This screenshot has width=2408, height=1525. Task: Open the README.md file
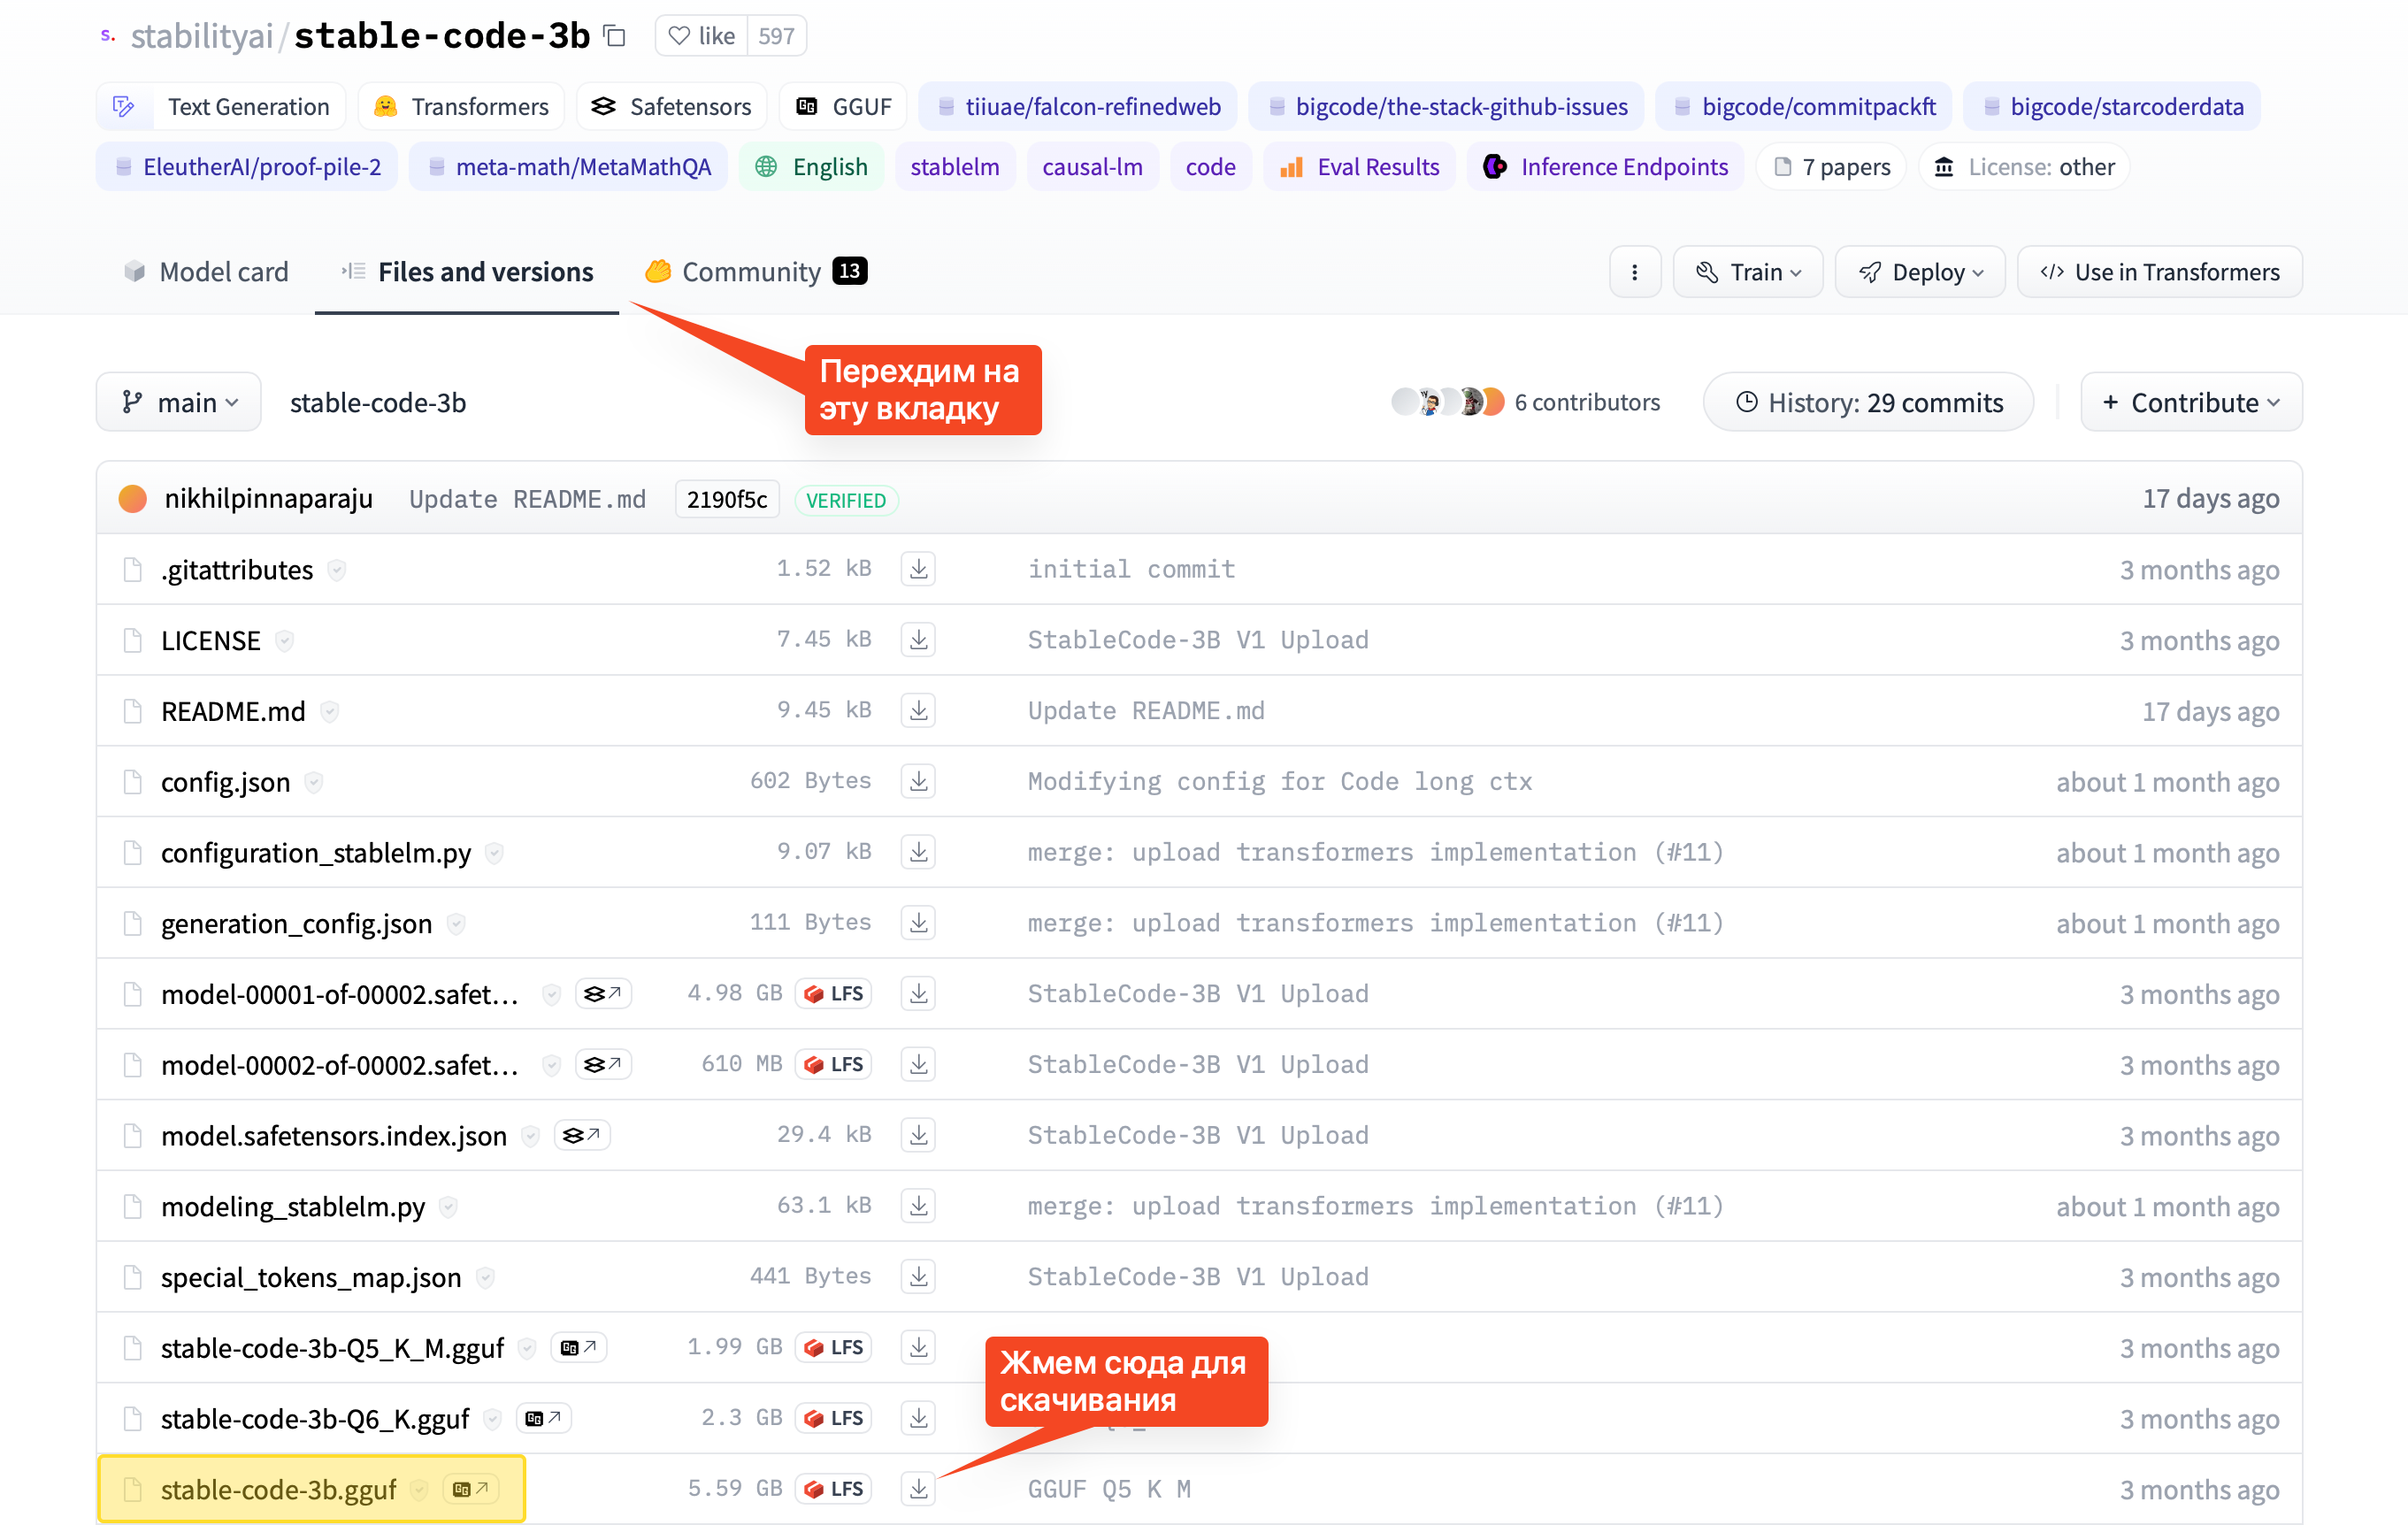point(233,711)
